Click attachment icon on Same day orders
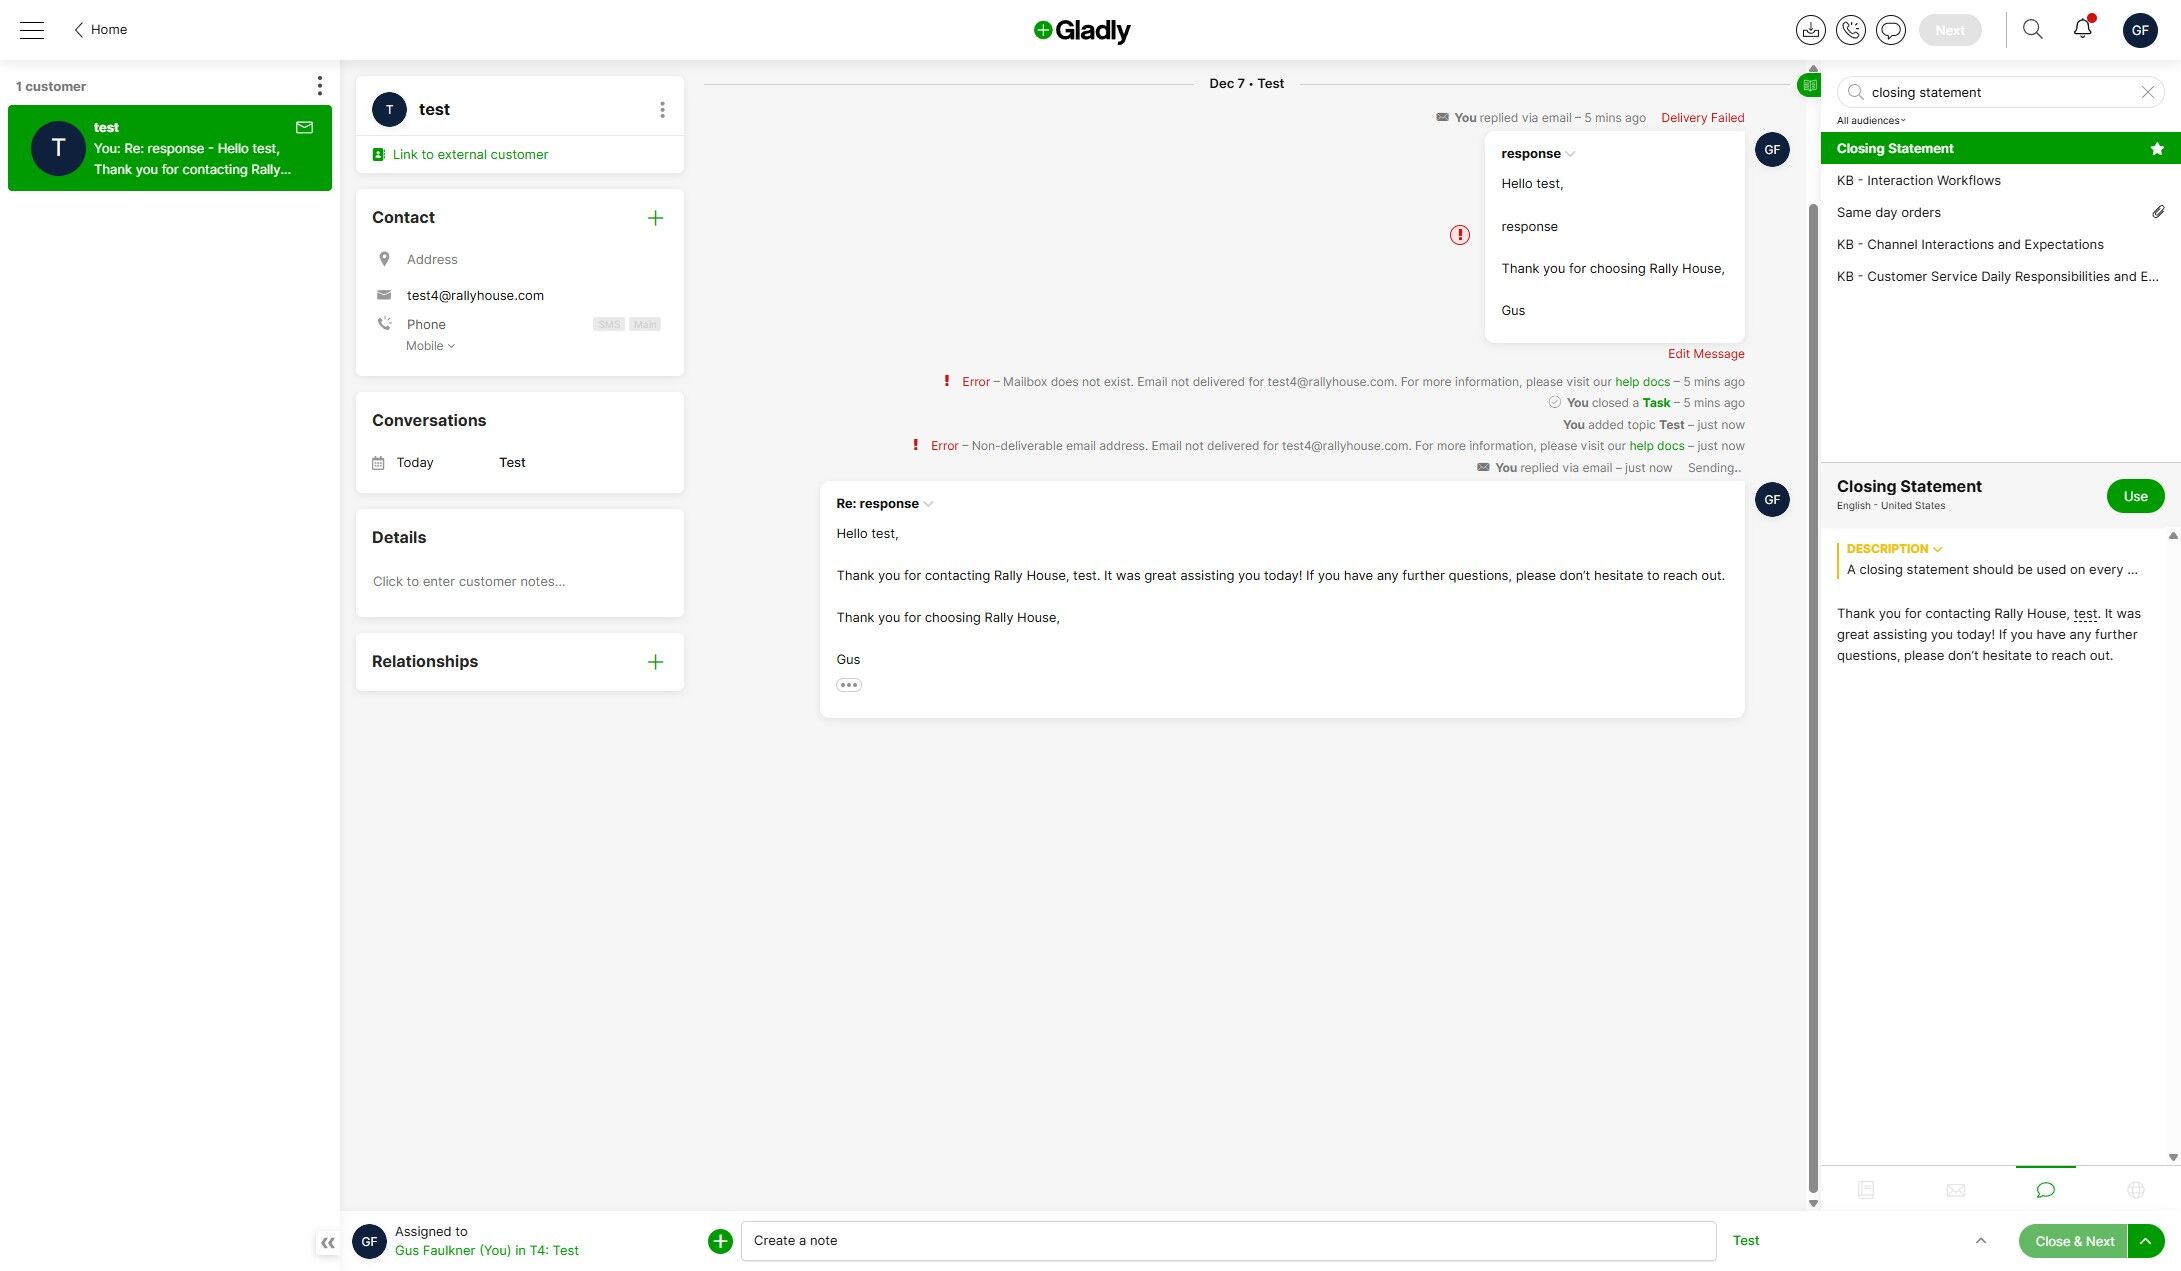The width and height of the screenshot is (2181, 1271). (2158, 212)
